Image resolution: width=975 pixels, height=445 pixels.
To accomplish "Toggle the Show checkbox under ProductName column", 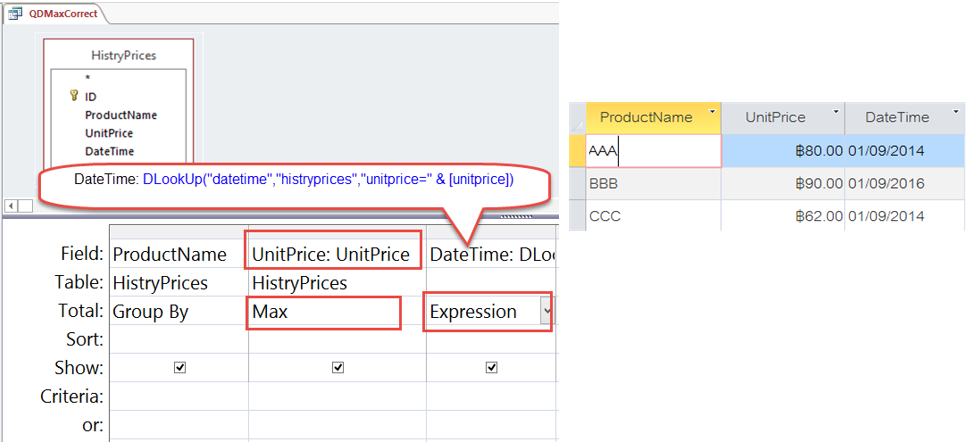I will (x=179, y=368).
